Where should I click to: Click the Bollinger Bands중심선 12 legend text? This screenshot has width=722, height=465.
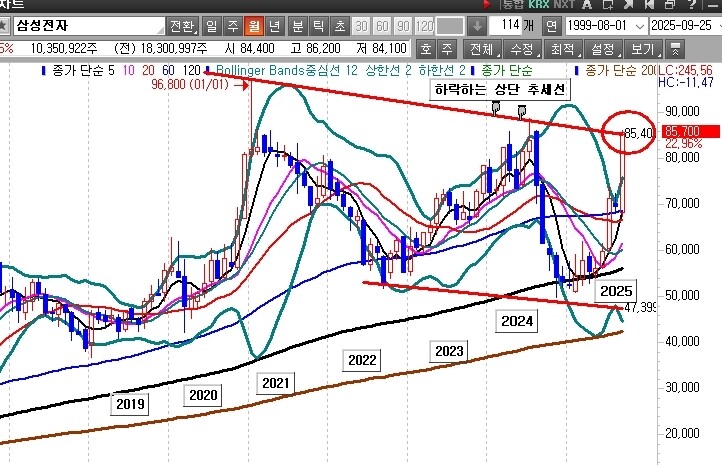click(287, 70)
